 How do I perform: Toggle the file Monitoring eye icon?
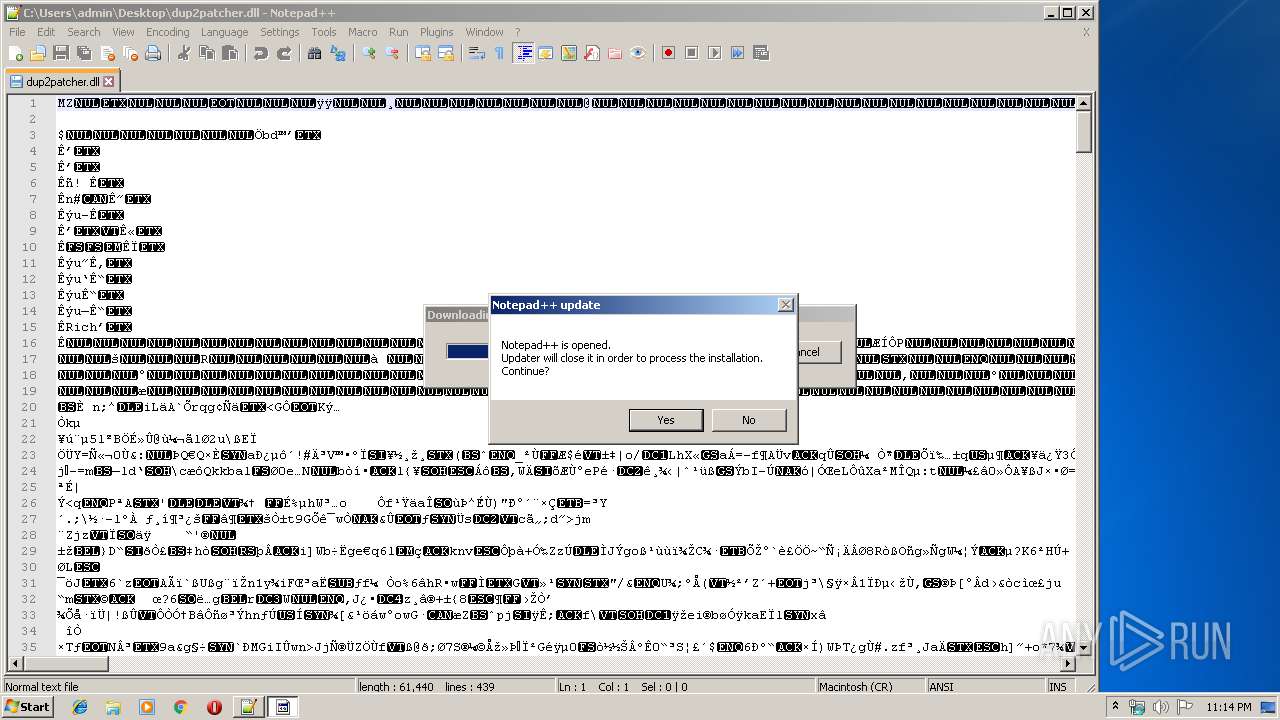[638, 53]
